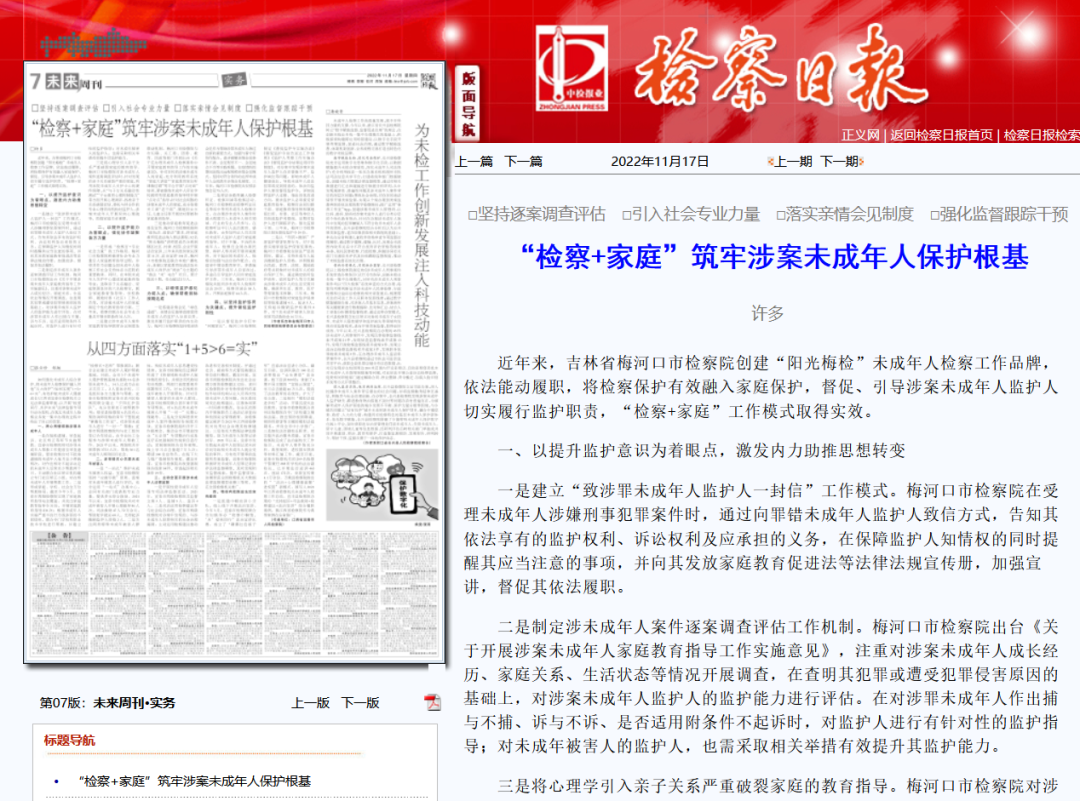Viewport: 1080px width, 801px height.
Task: Go to next page 下一版
Action: [x=360, y=703]
